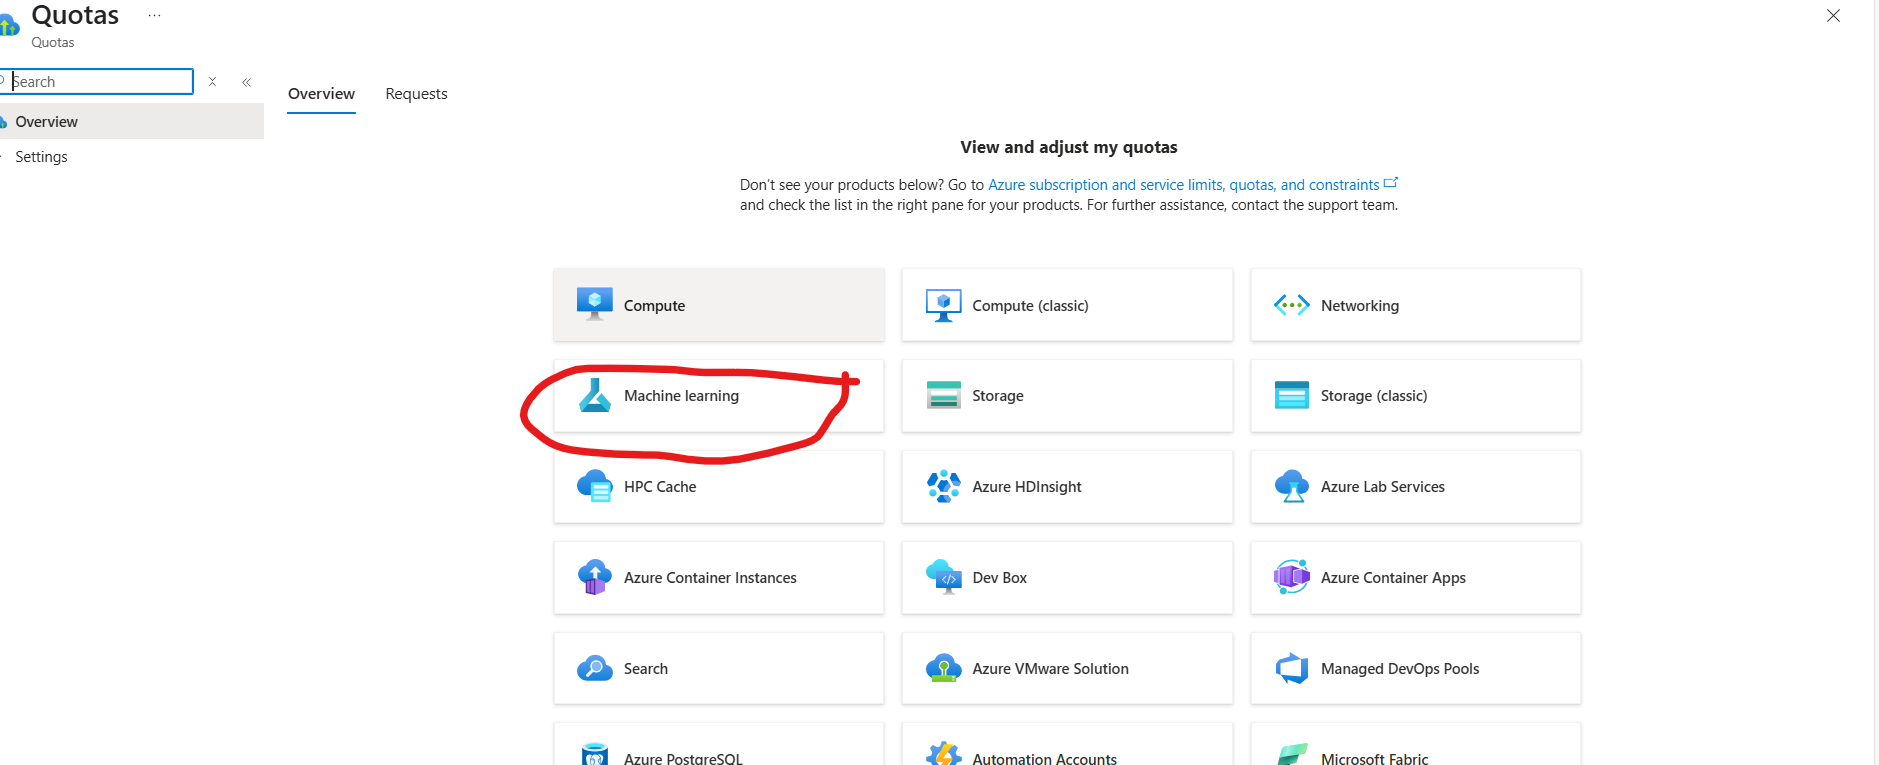Click the HPC Cache label text
The height and width of the screenshot is (765, 1879).
pos(660,487)
